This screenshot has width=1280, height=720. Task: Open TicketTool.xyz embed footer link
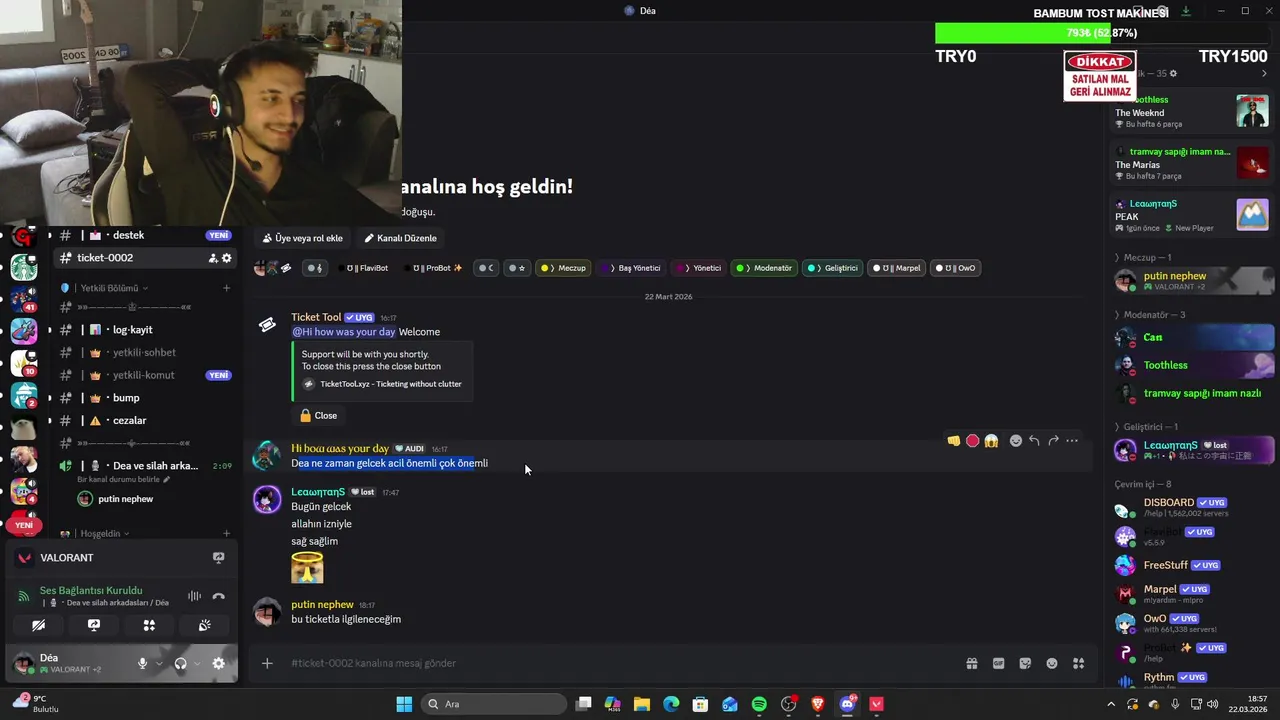391,384
